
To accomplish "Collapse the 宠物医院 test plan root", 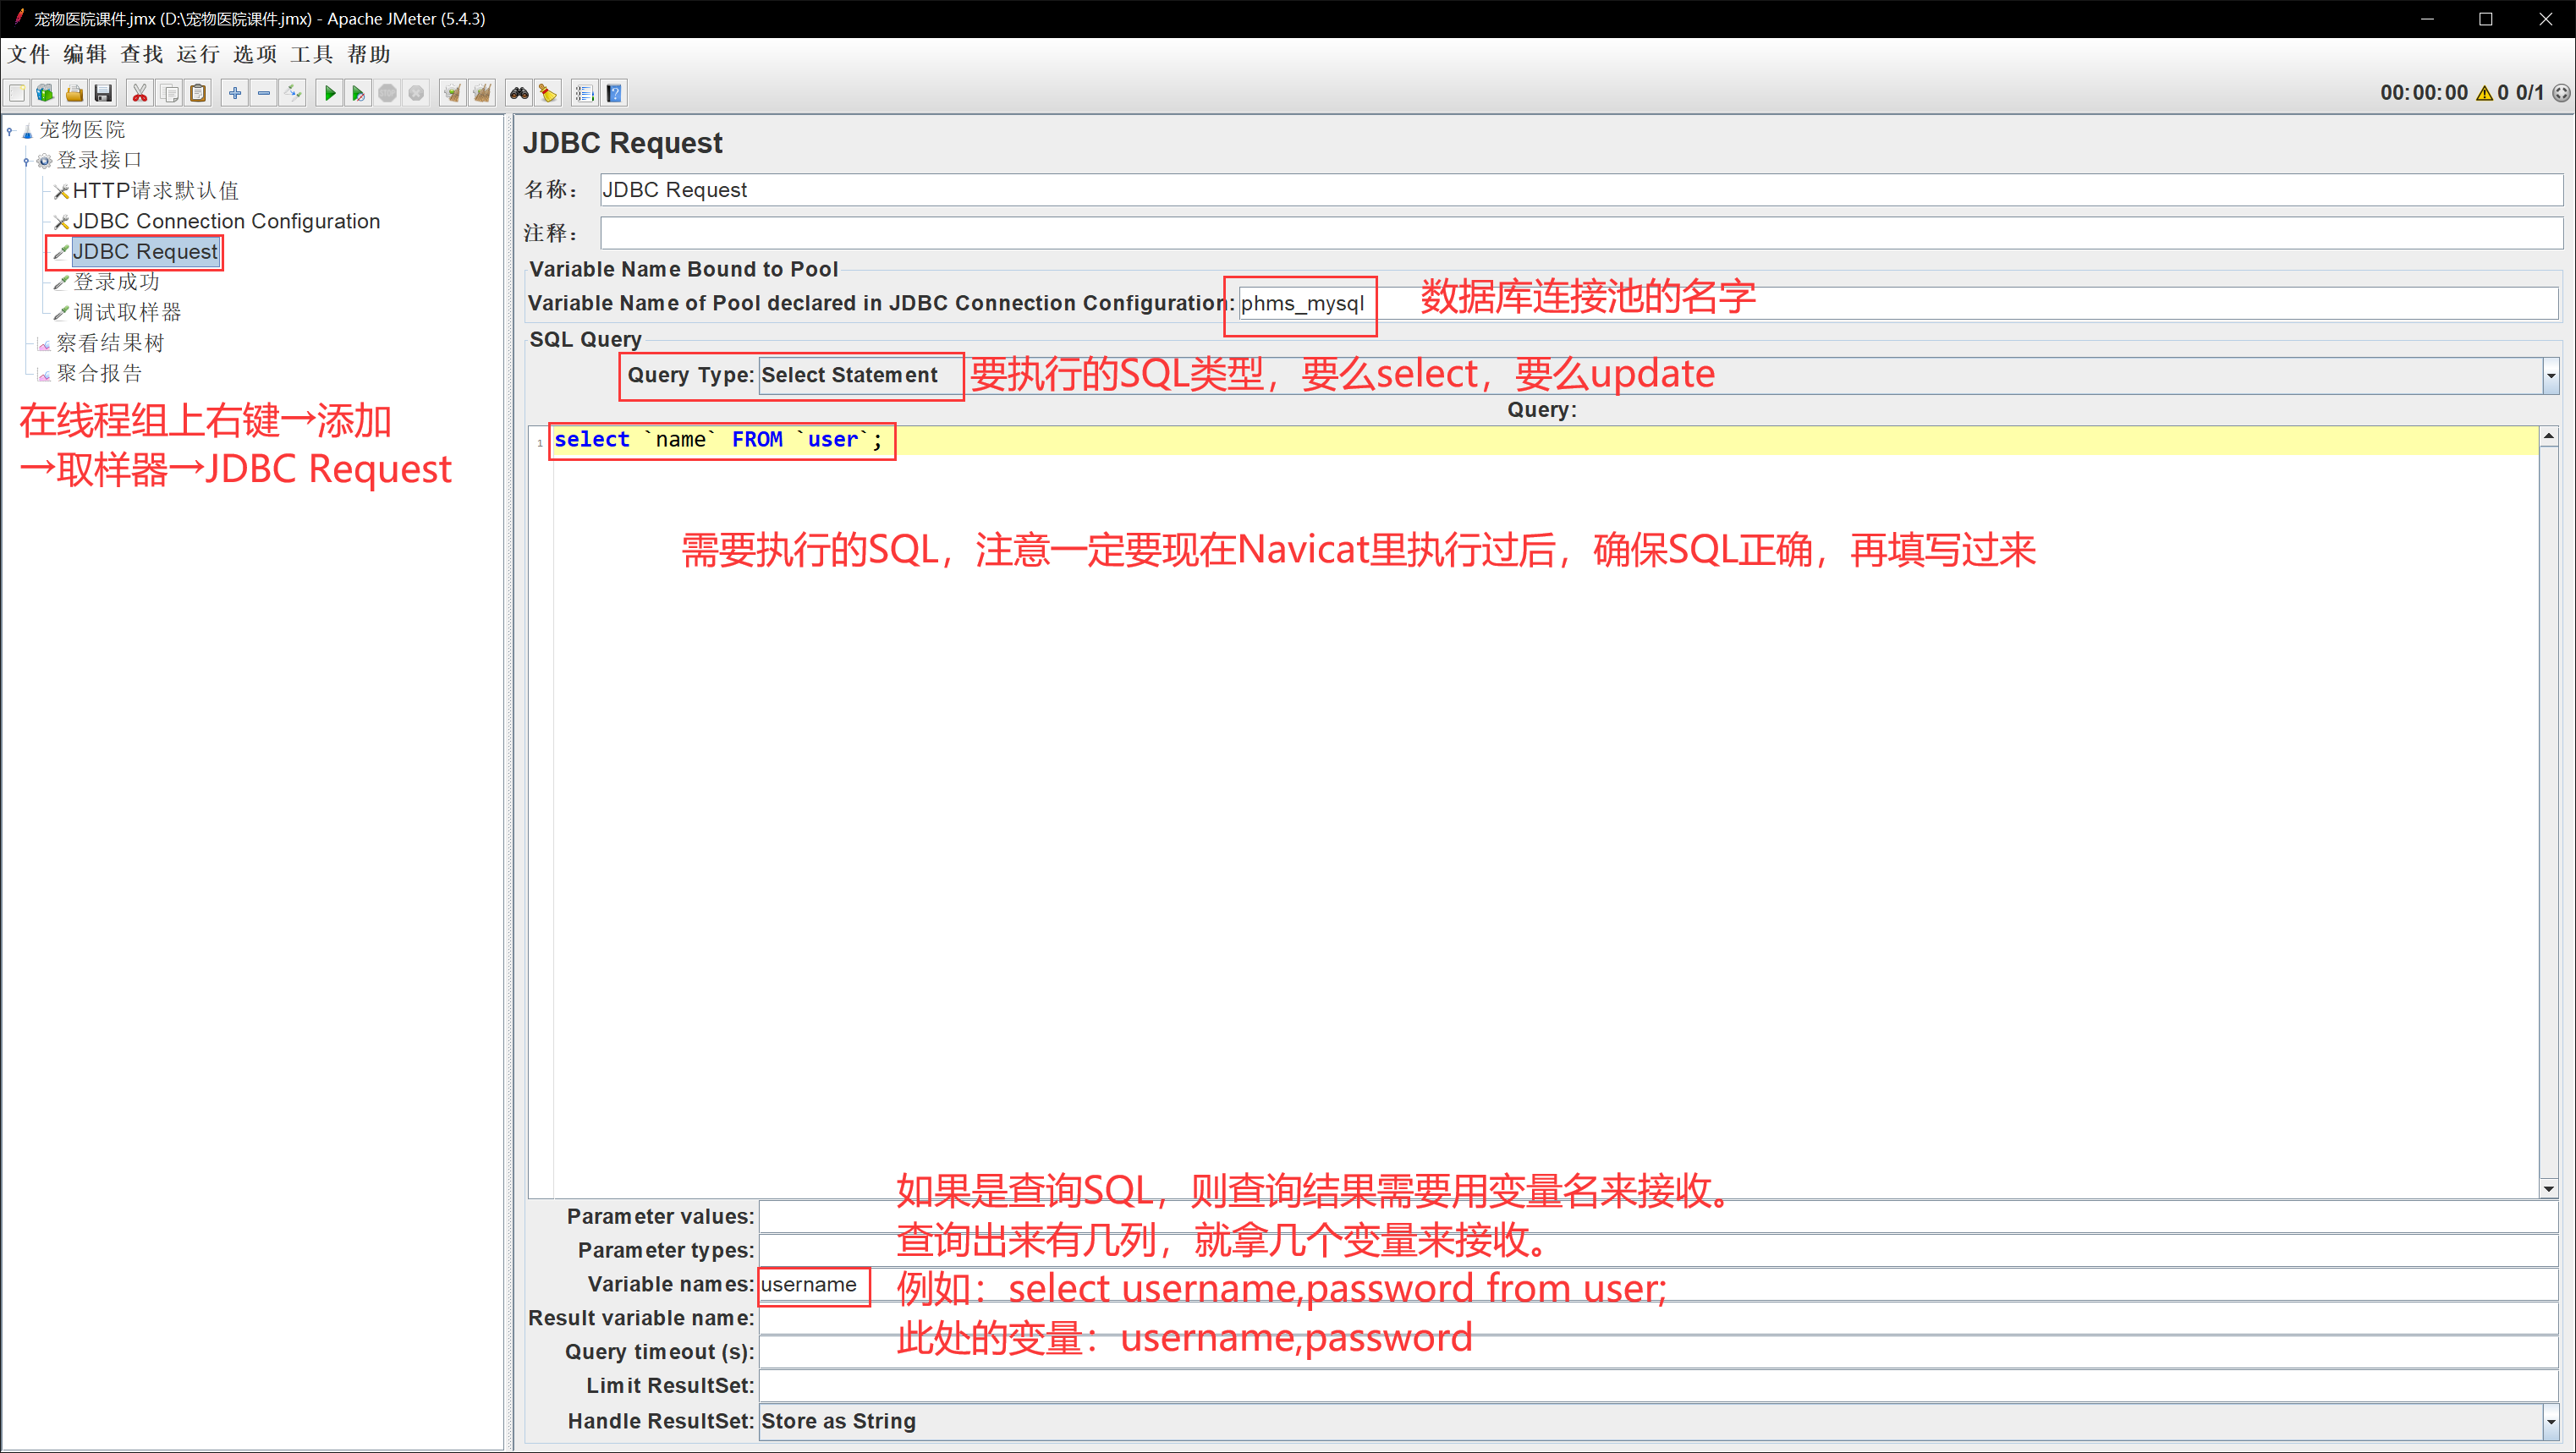I will coord(10,130).
